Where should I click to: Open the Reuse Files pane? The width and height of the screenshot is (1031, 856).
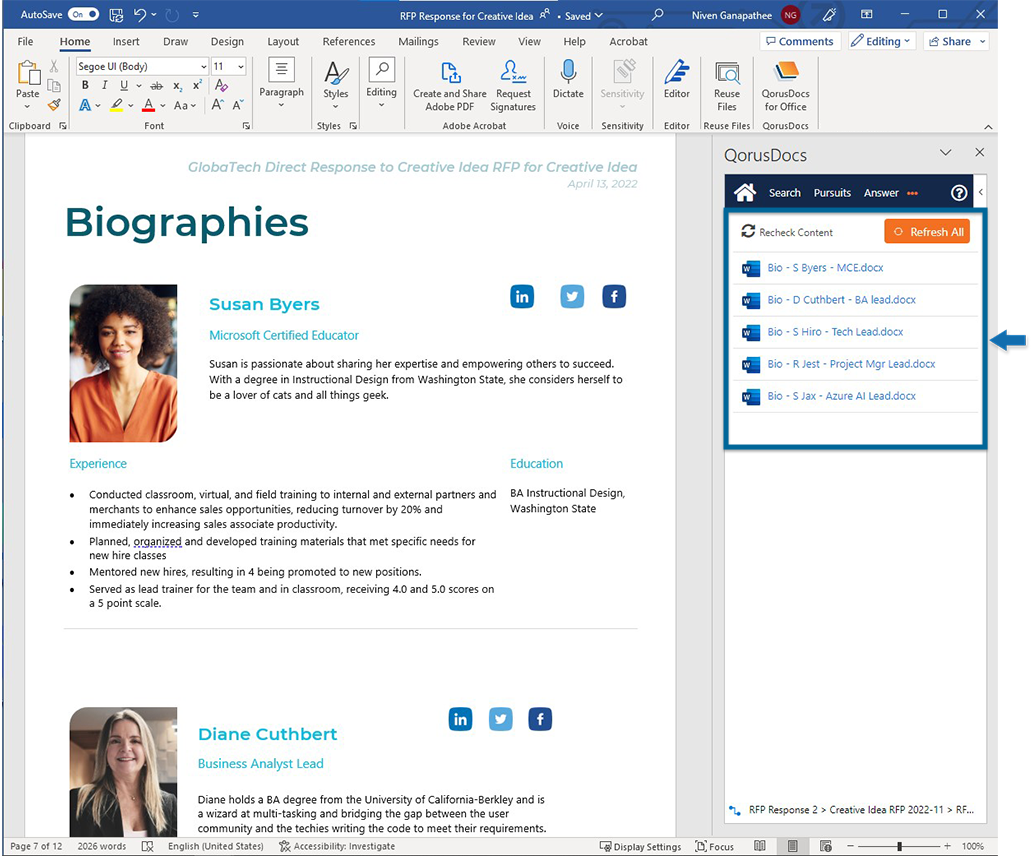coord(727,86)
